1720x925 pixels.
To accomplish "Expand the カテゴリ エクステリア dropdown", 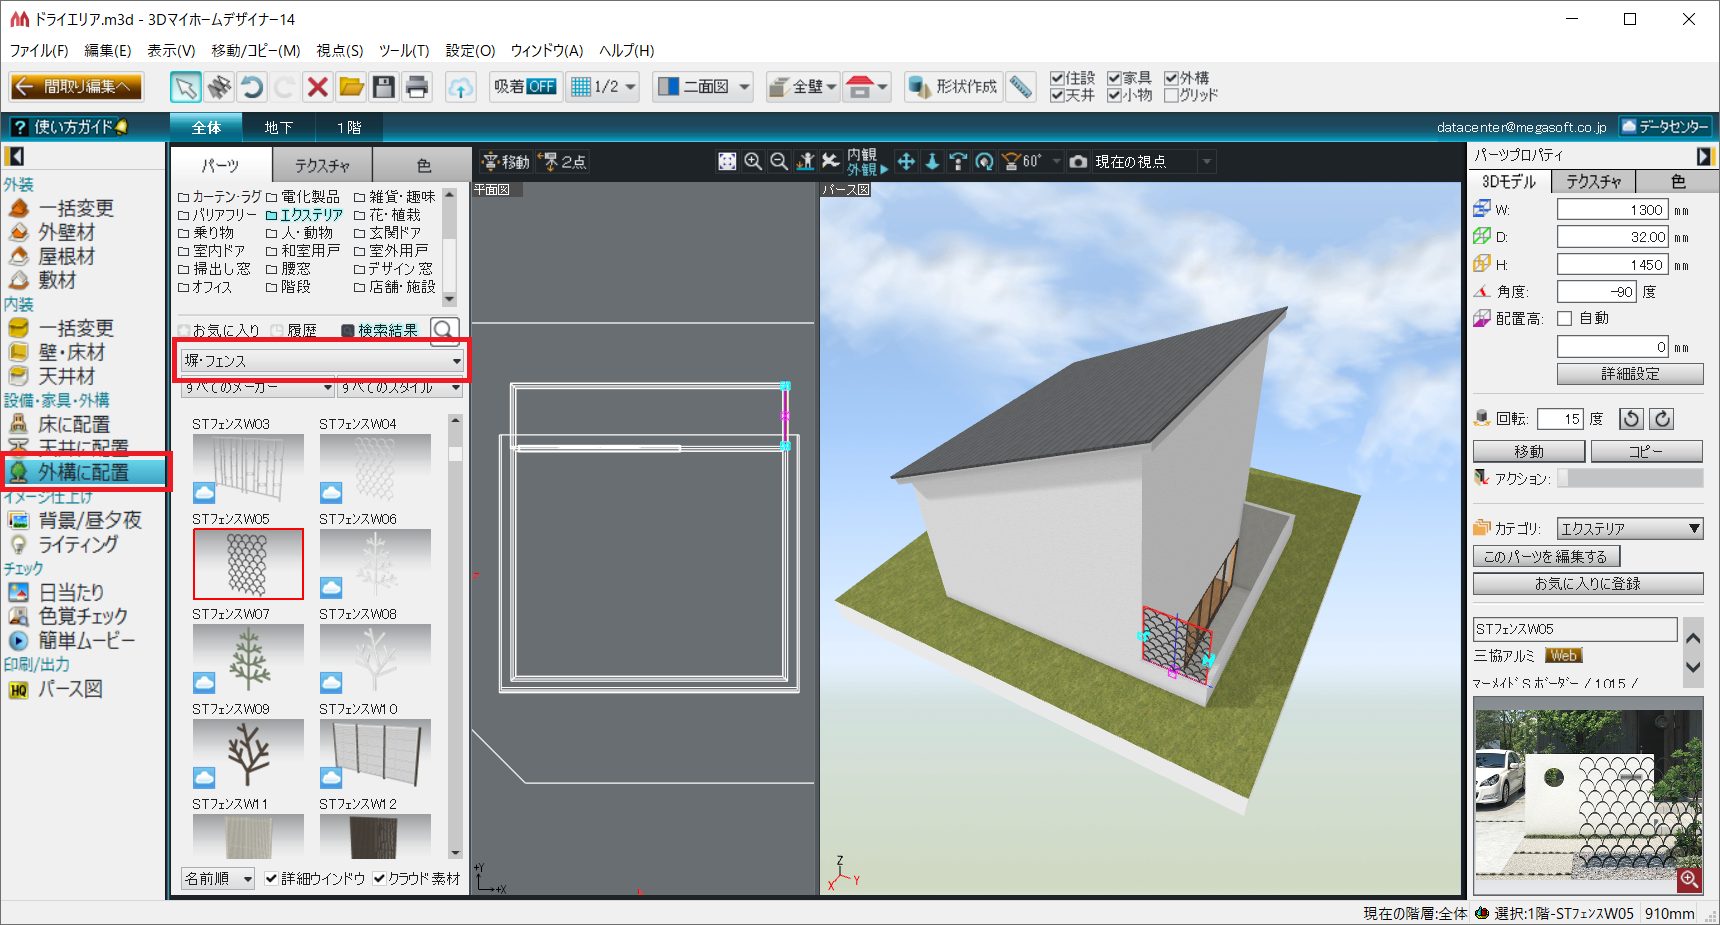I will (1630, 528).
